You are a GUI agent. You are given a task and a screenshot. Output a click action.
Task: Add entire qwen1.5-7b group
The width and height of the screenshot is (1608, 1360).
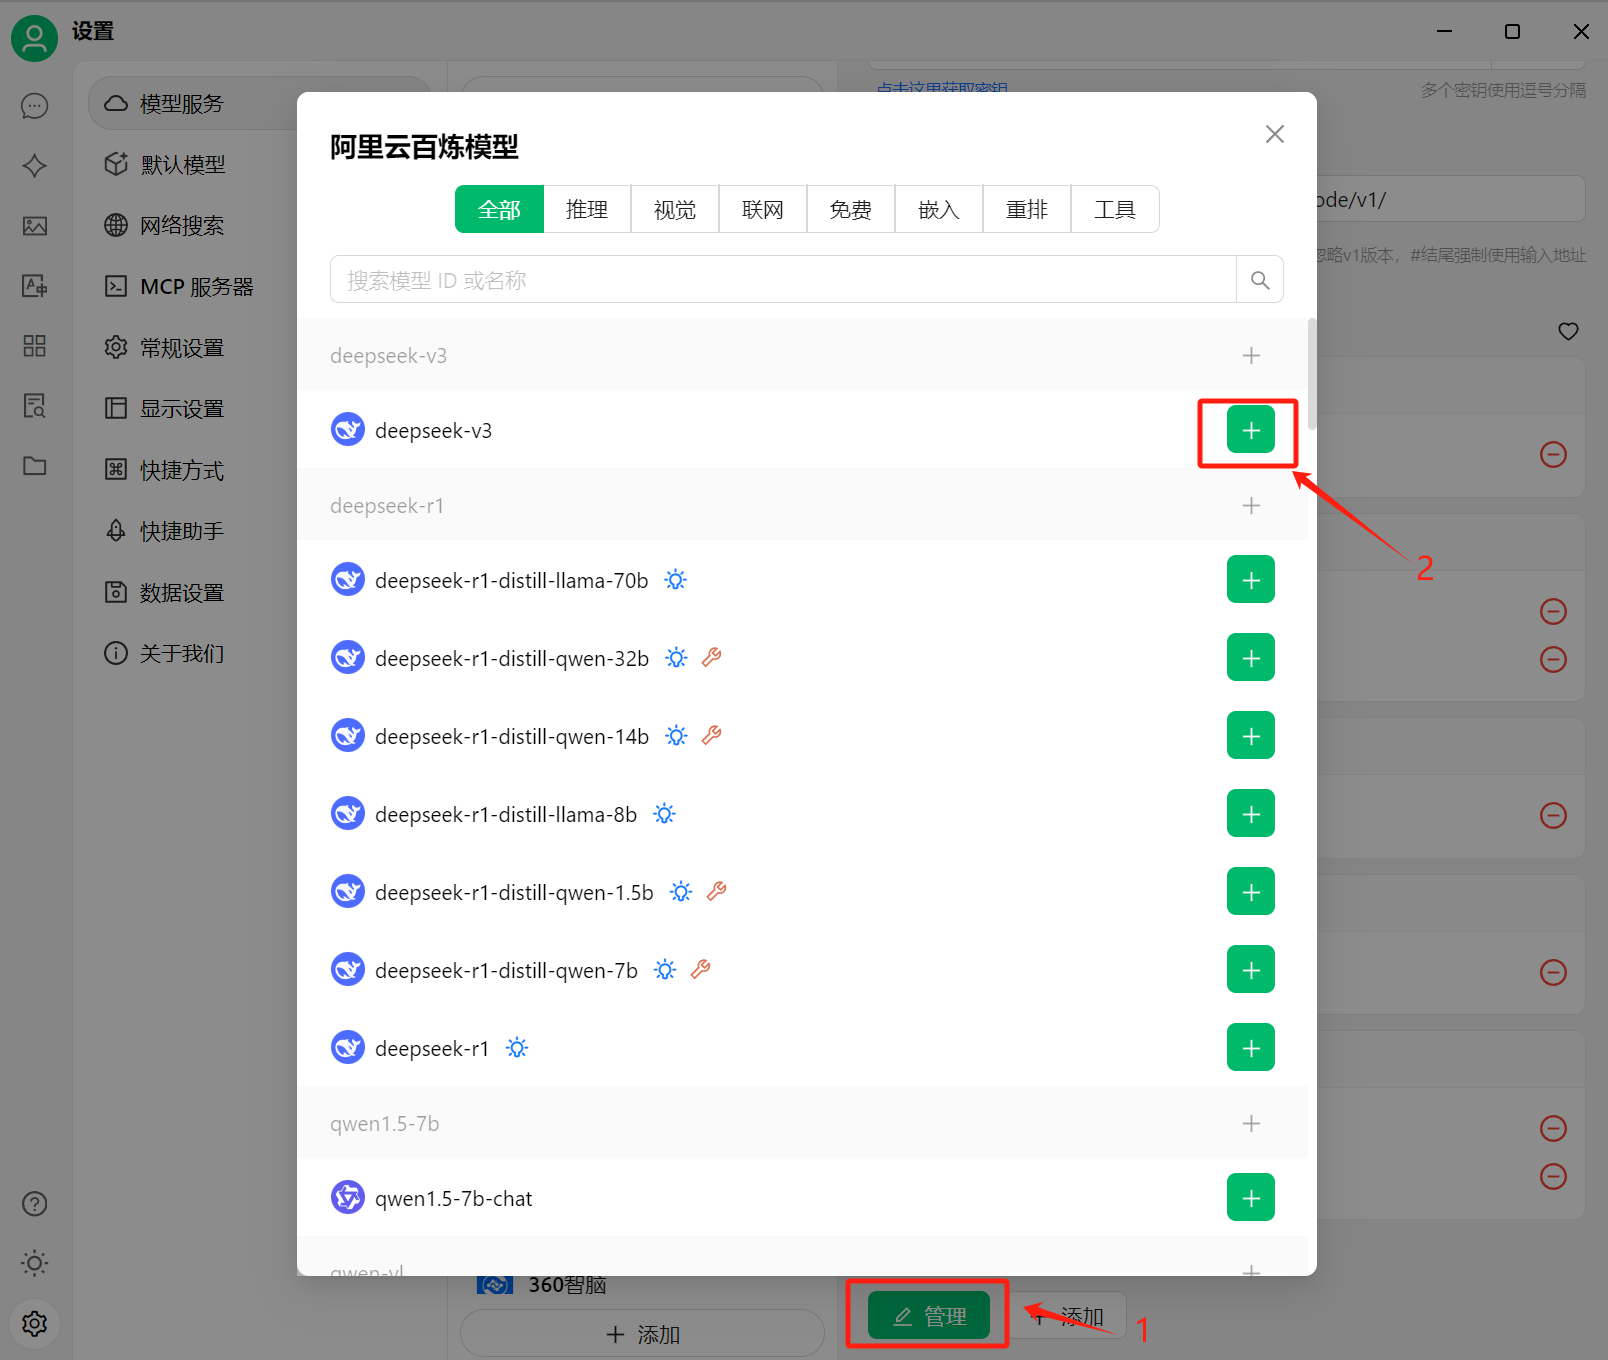pyautogui.click(x=1251, y=1124)
